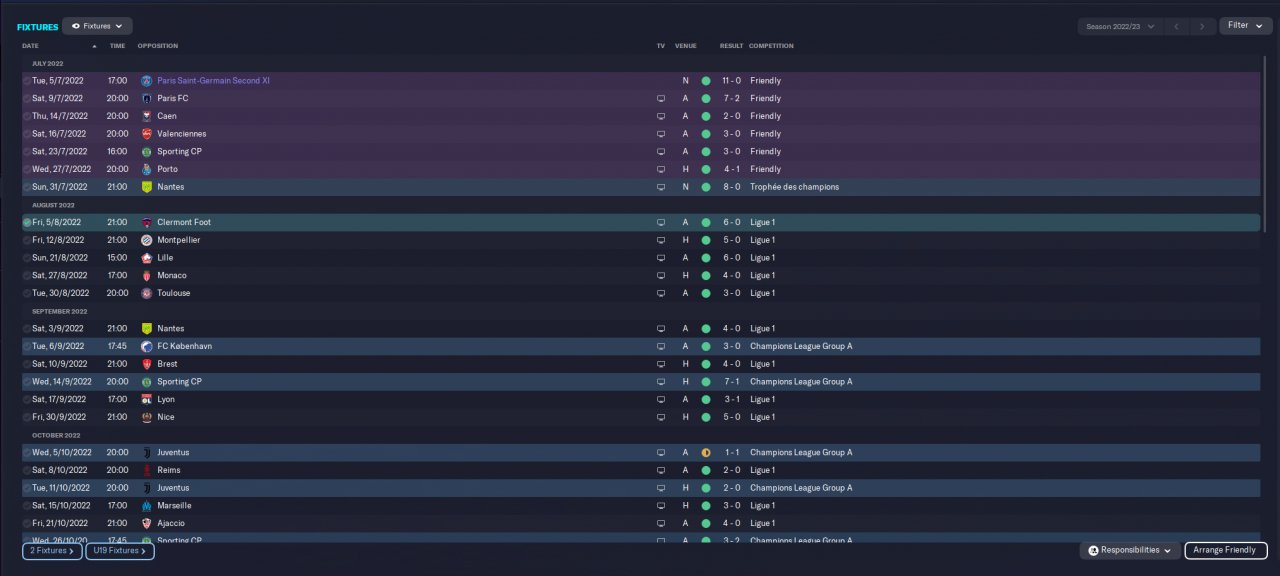Click the TV icon on Caen fixture row
1280x576 pixels.
pyautogui.click(x=660, y=116)
